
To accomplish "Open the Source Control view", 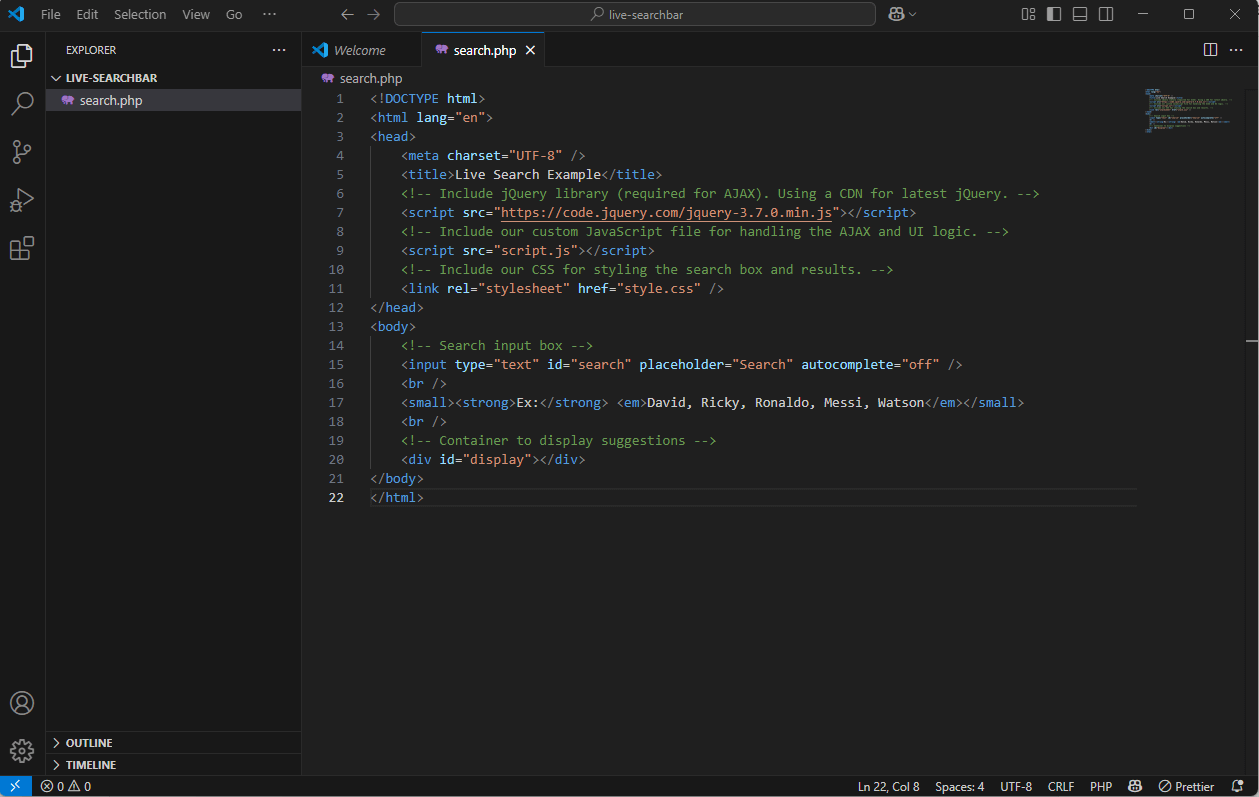I will (22, 151).
